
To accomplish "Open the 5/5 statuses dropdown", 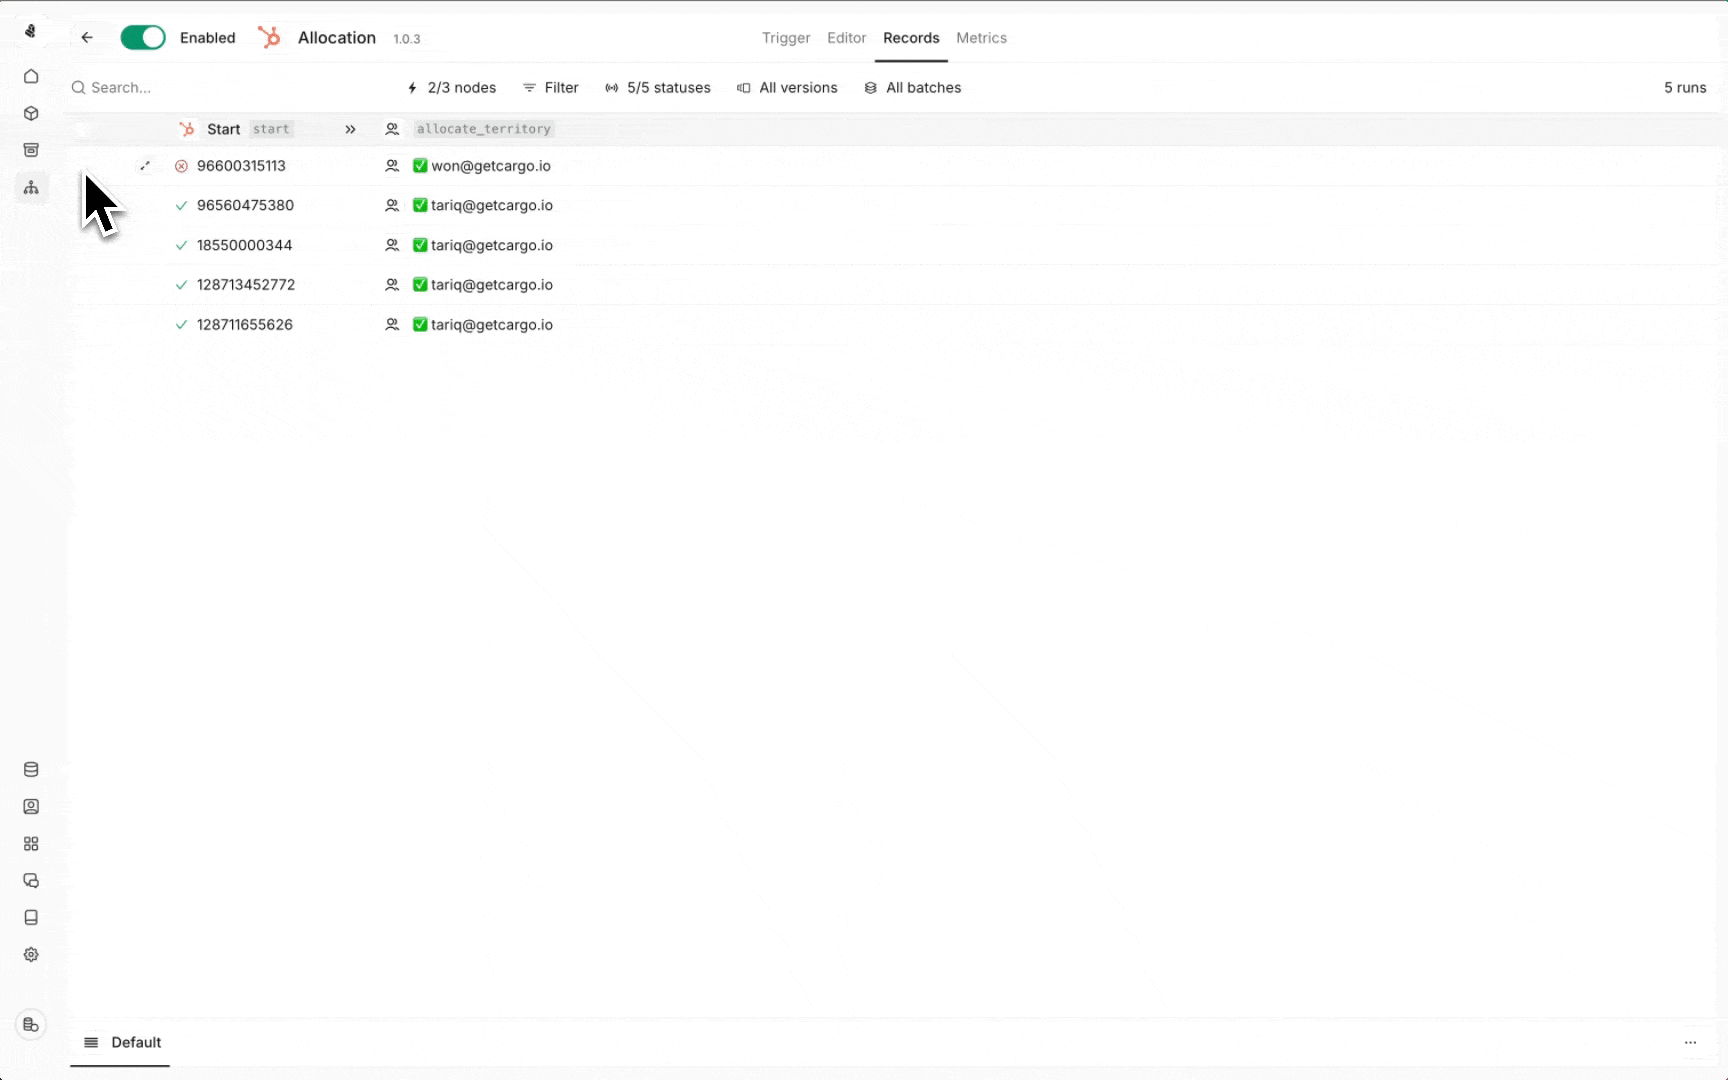I will point(658,88).
